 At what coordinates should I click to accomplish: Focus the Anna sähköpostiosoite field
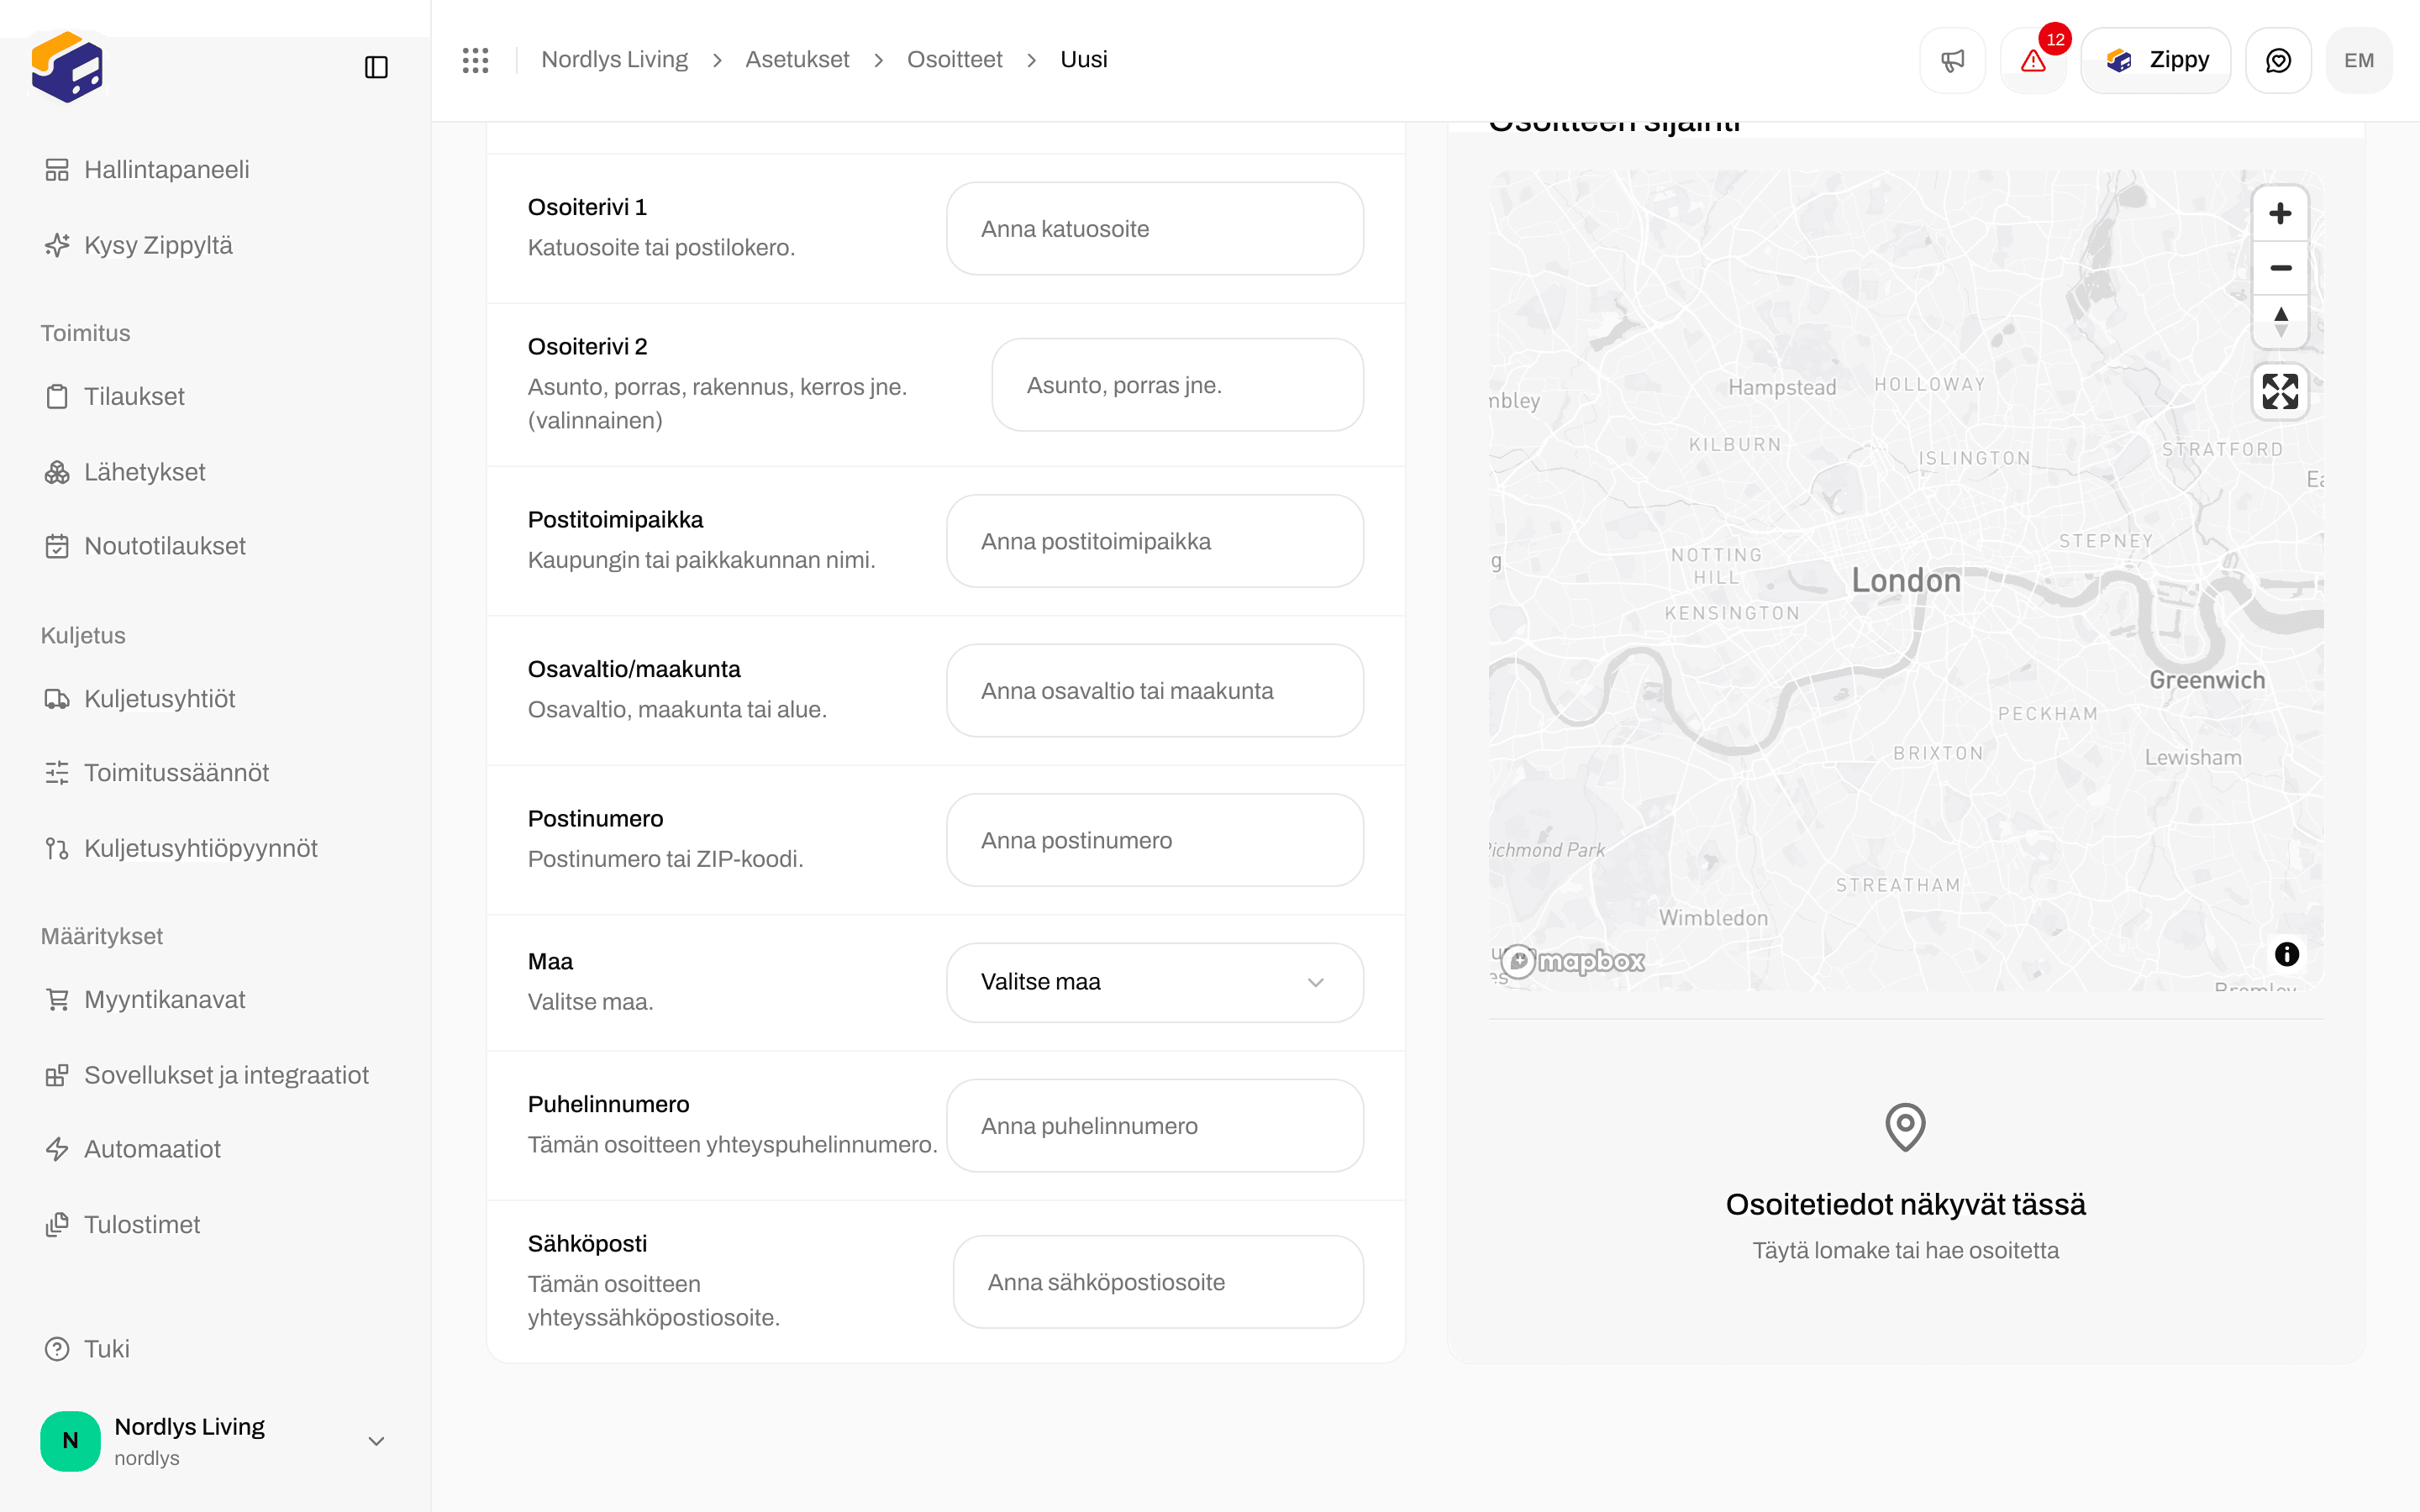[x=1158, y=1282]
